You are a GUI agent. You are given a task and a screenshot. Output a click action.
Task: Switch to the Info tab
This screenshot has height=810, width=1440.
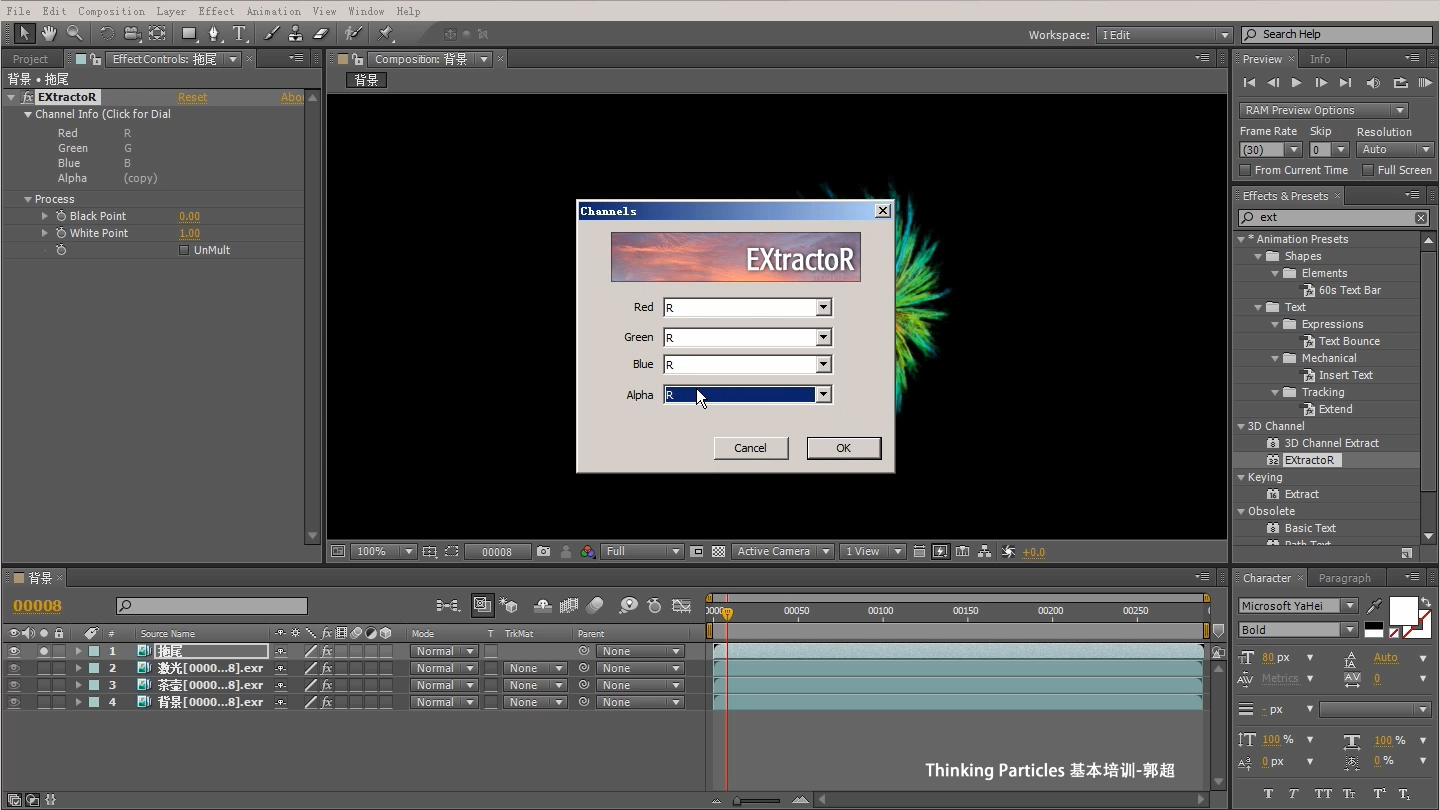[1320, 59]
